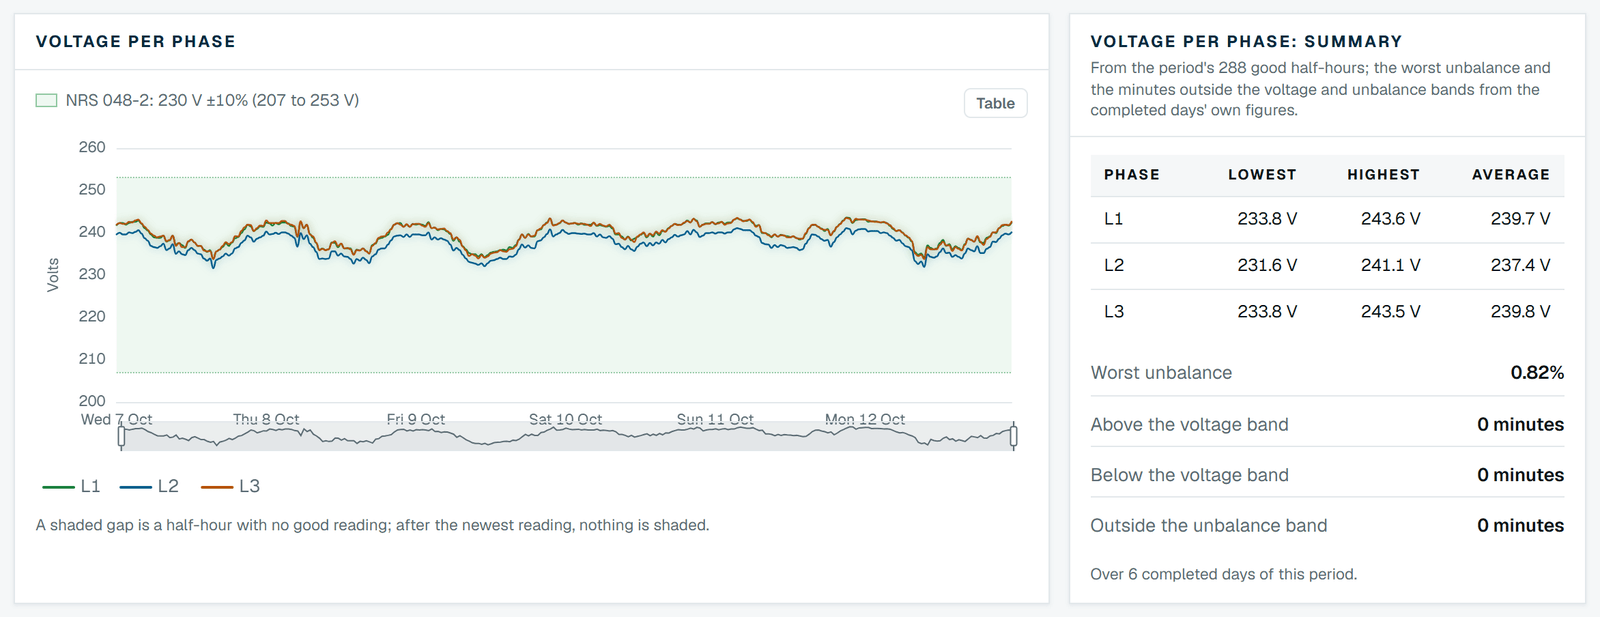Click the 'Over 6 completed days' footnote
1600x617 pixels.
1223,574
